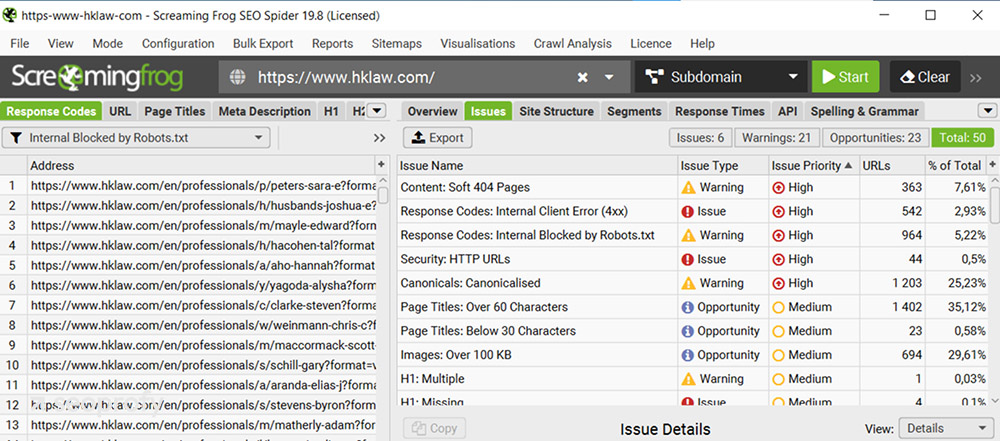Open the Subdomain crawl scope dropdown
Viewport: 1000px width, 441px height.
click(x=721, y=77)
